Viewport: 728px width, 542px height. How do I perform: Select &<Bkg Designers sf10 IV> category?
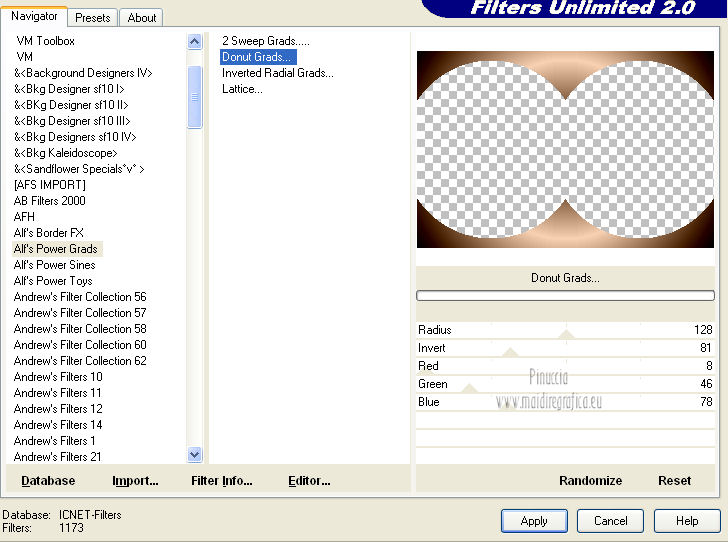75,137
